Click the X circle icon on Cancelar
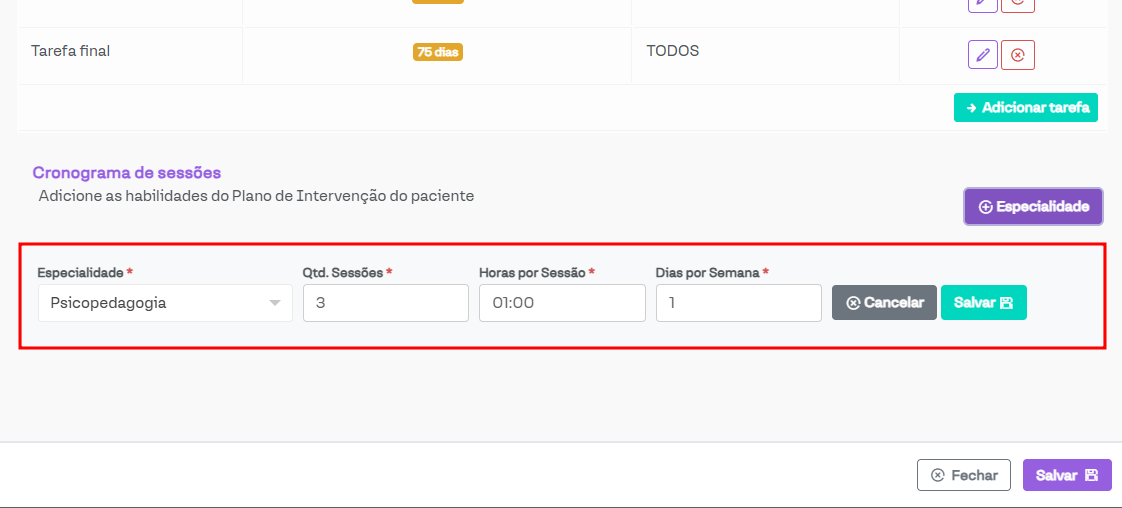 [x=853, y=303]
